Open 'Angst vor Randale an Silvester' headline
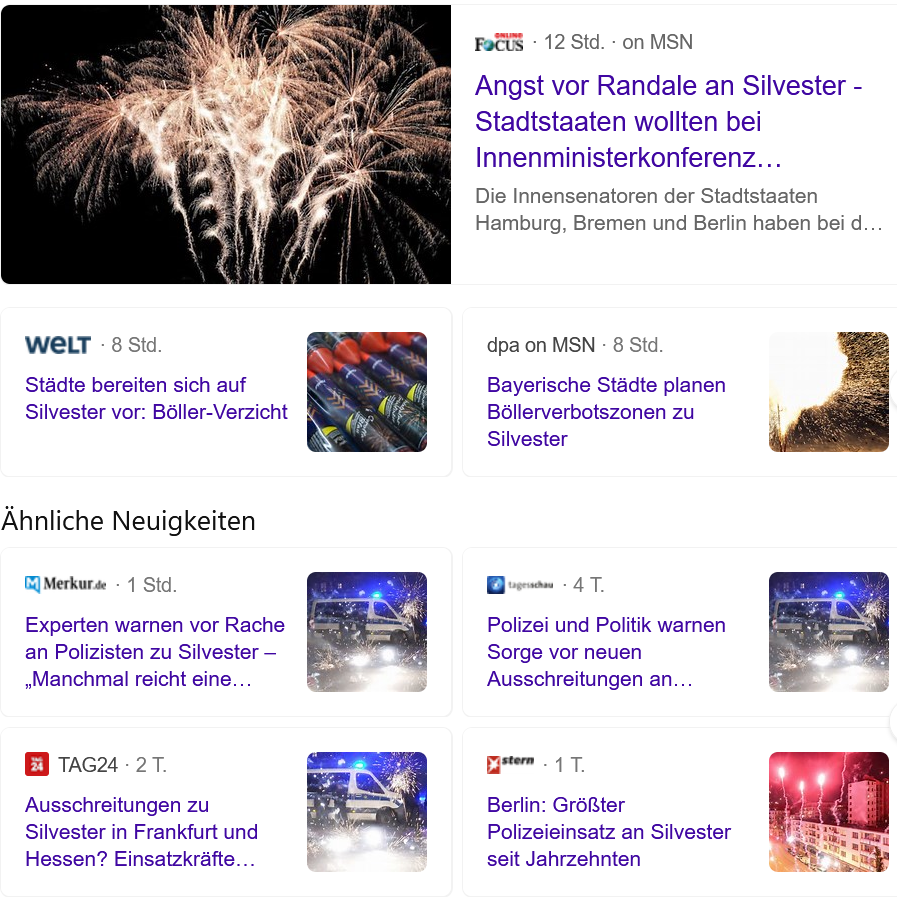This screenshot has width=897, height=897. click(668, 121)
